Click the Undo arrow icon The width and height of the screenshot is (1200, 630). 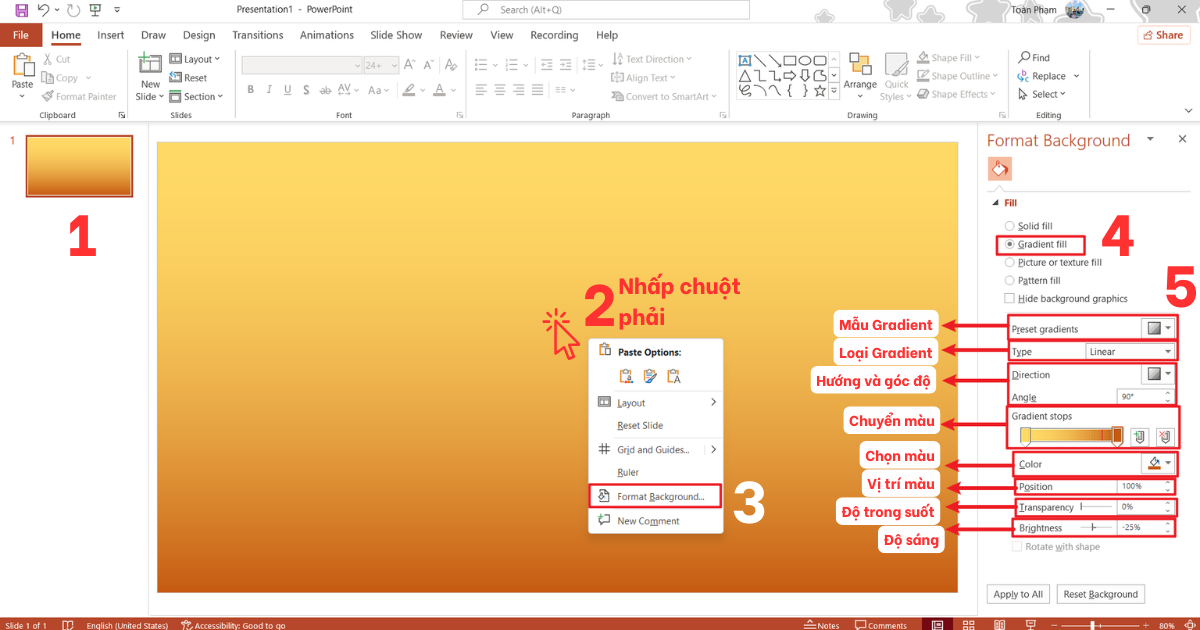(x=43, y=10)
